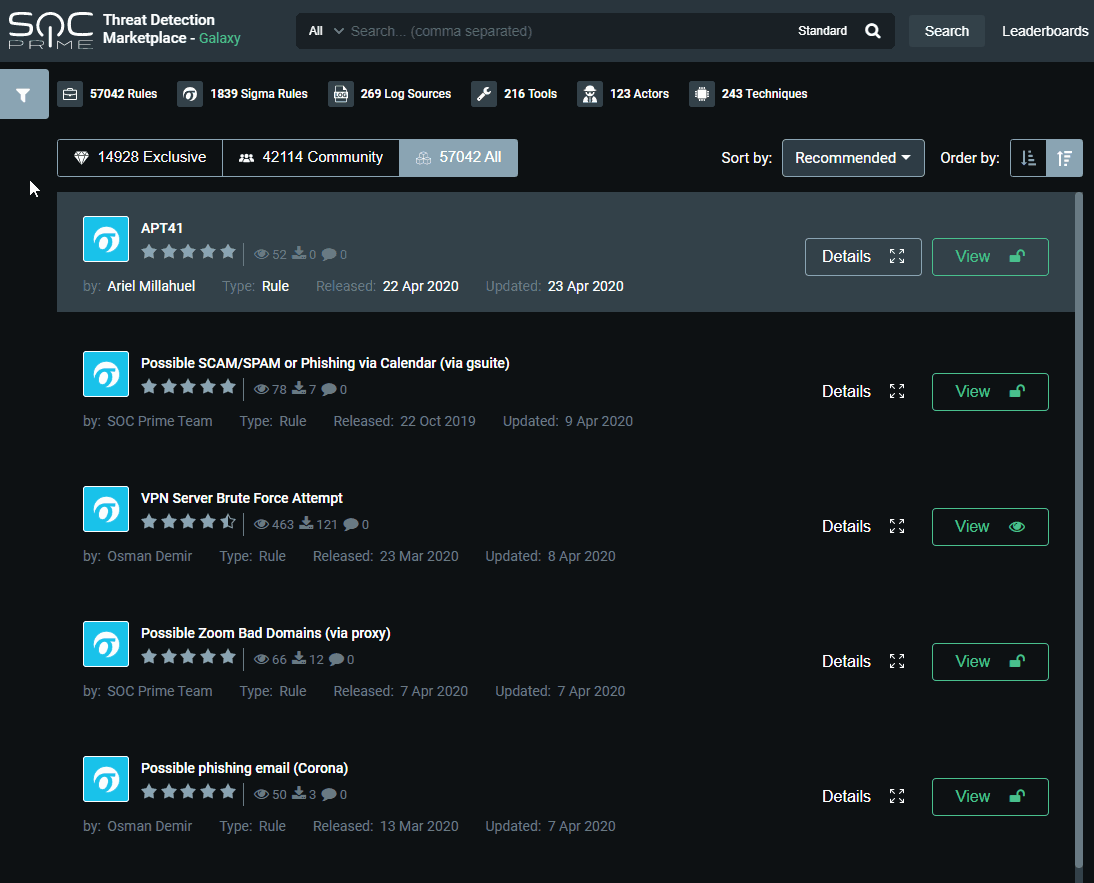
Task: Open Possible SCAM/SPAM or Phishing title
Action: (x=325, y=363)
